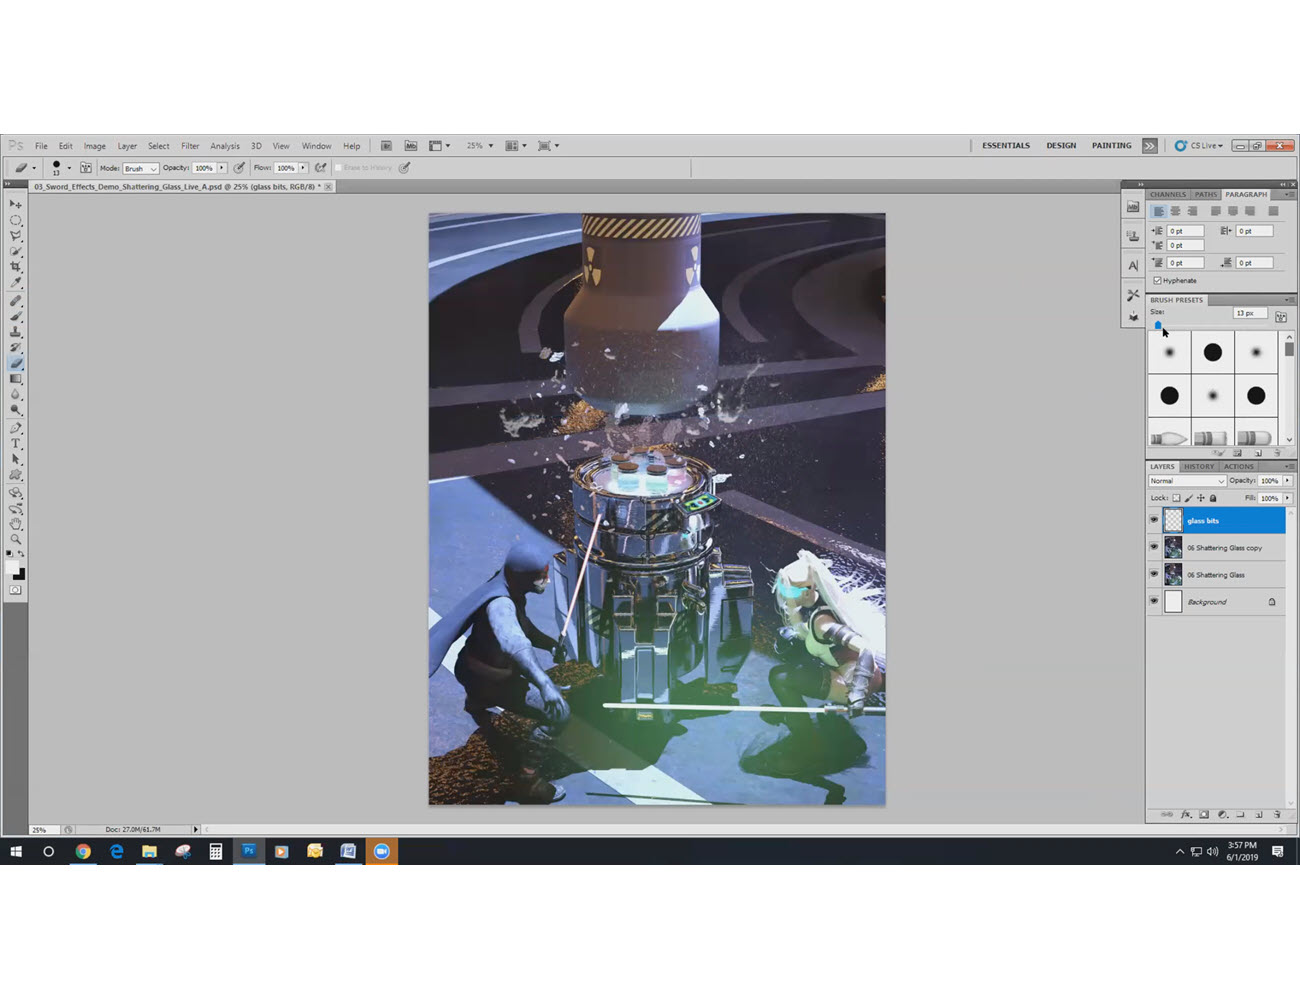Hide the 06 Shattering Glass copy layer
The width and height of the screenshot is (1300, 1000).
[1154, 547]
